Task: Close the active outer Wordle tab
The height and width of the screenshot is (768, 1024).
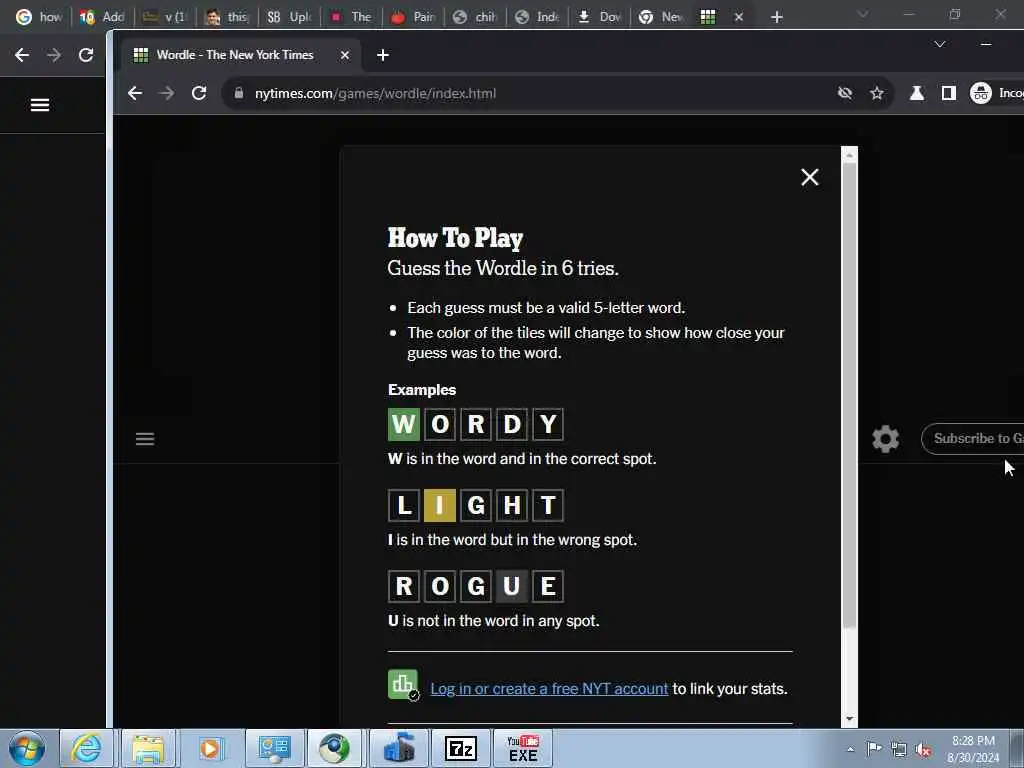Action: (x=739, y=17)
